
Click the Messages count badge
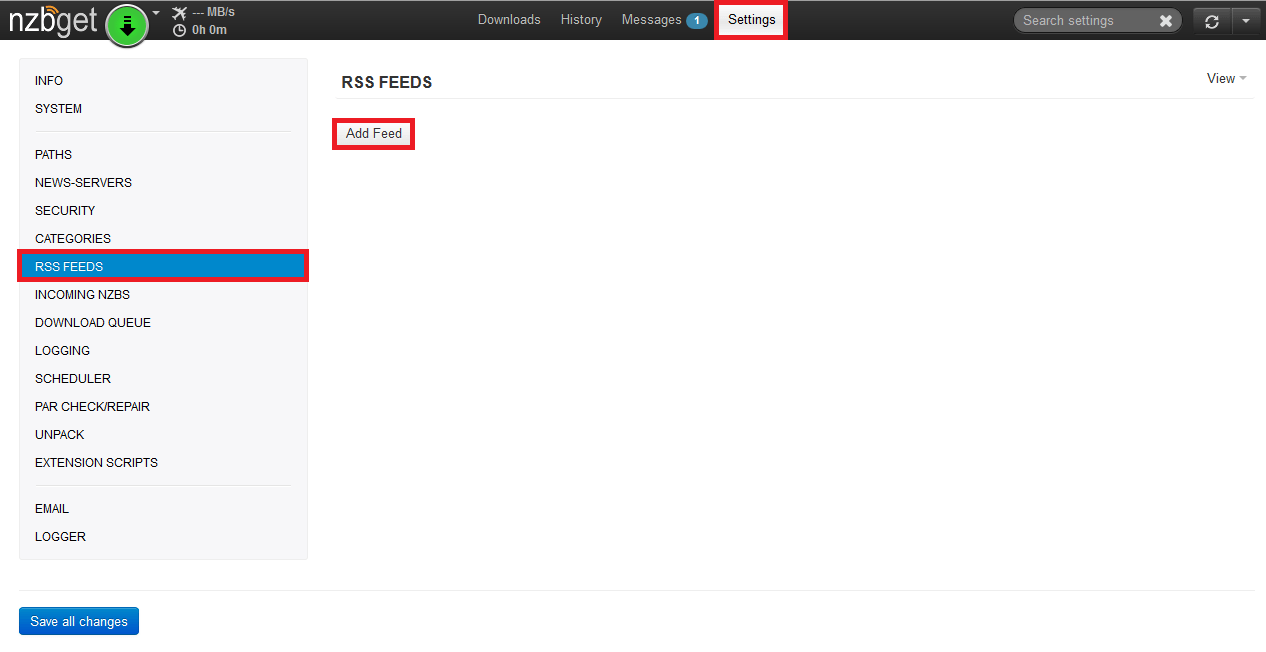tap(696, 20)
